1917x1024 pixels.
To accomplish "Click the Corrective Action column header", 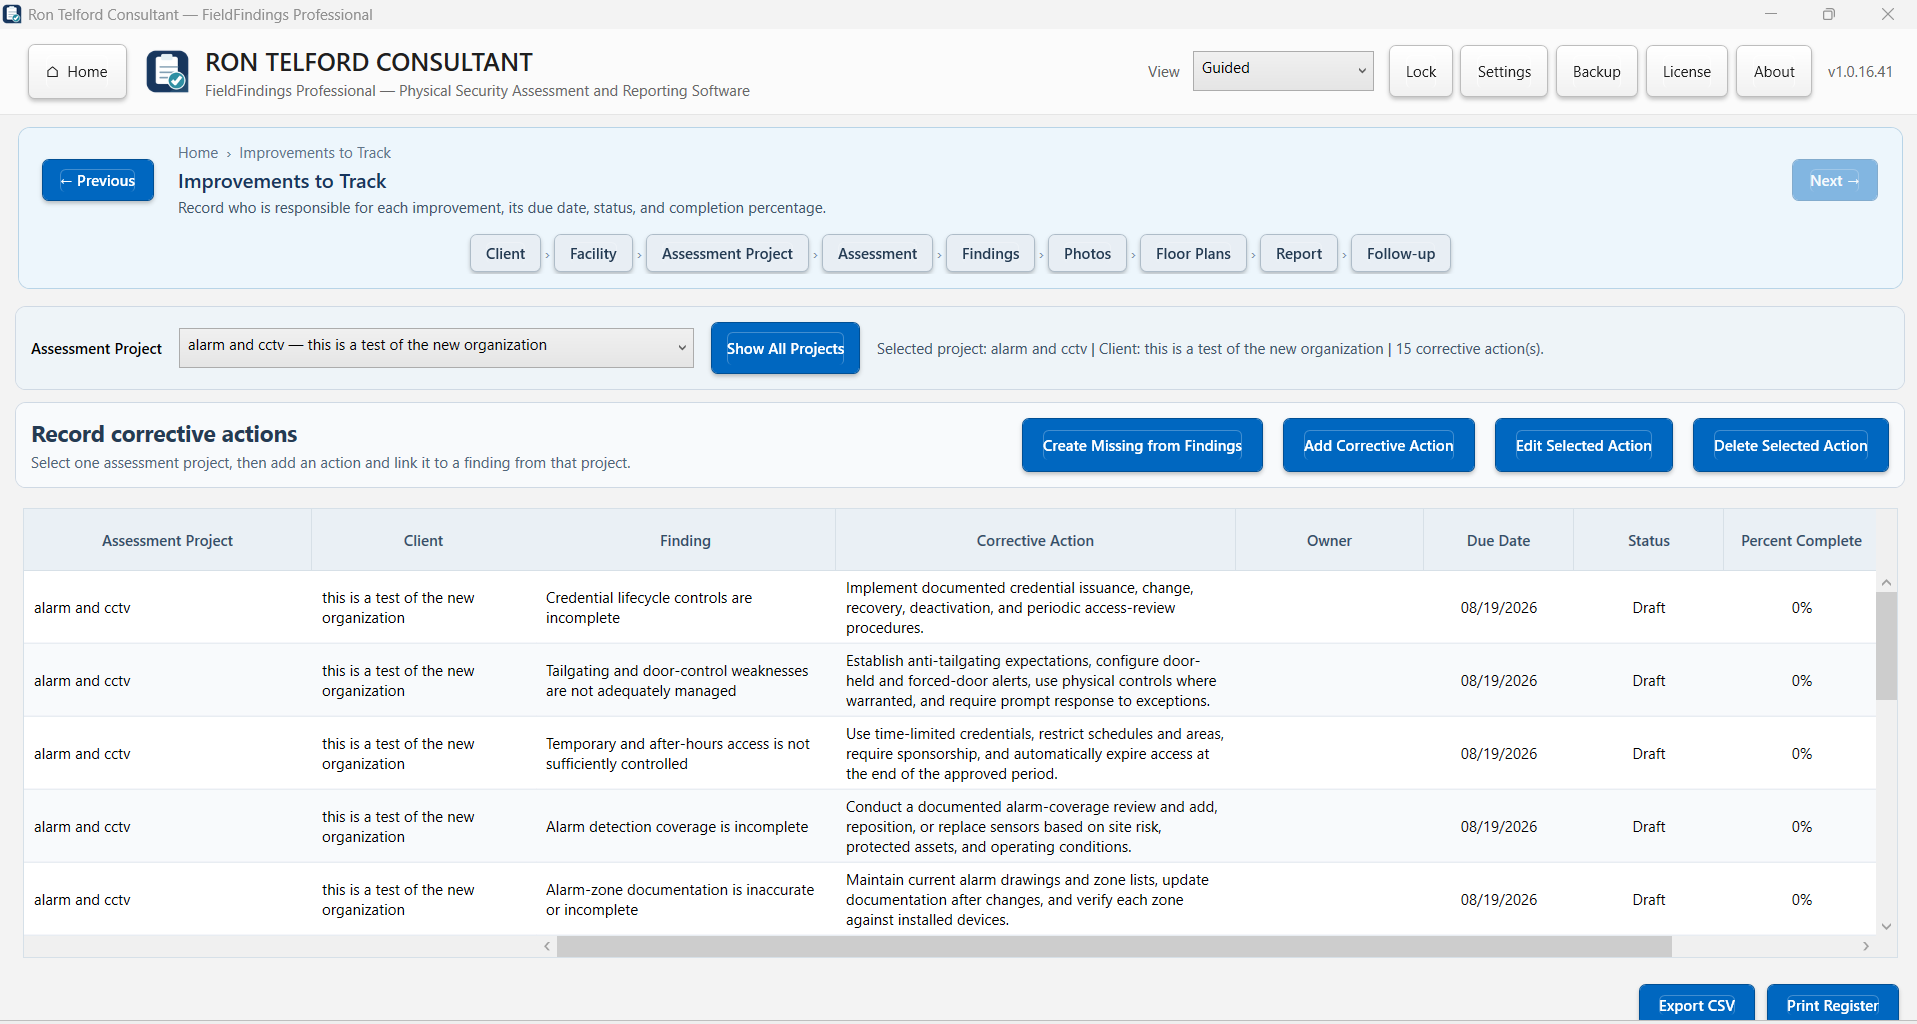I will [1035, 540].
